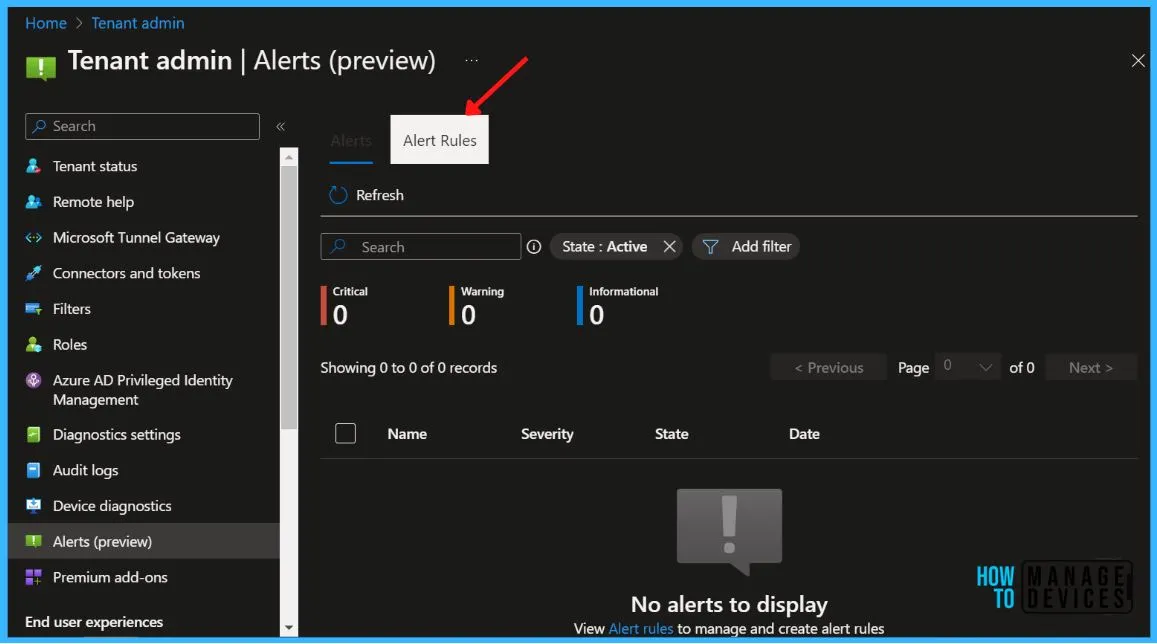Image resolution: width=1157 pixels, height=644 pixels.
Task: Click the Alerts (preview) sidebar icon
Action: [33, 541]
